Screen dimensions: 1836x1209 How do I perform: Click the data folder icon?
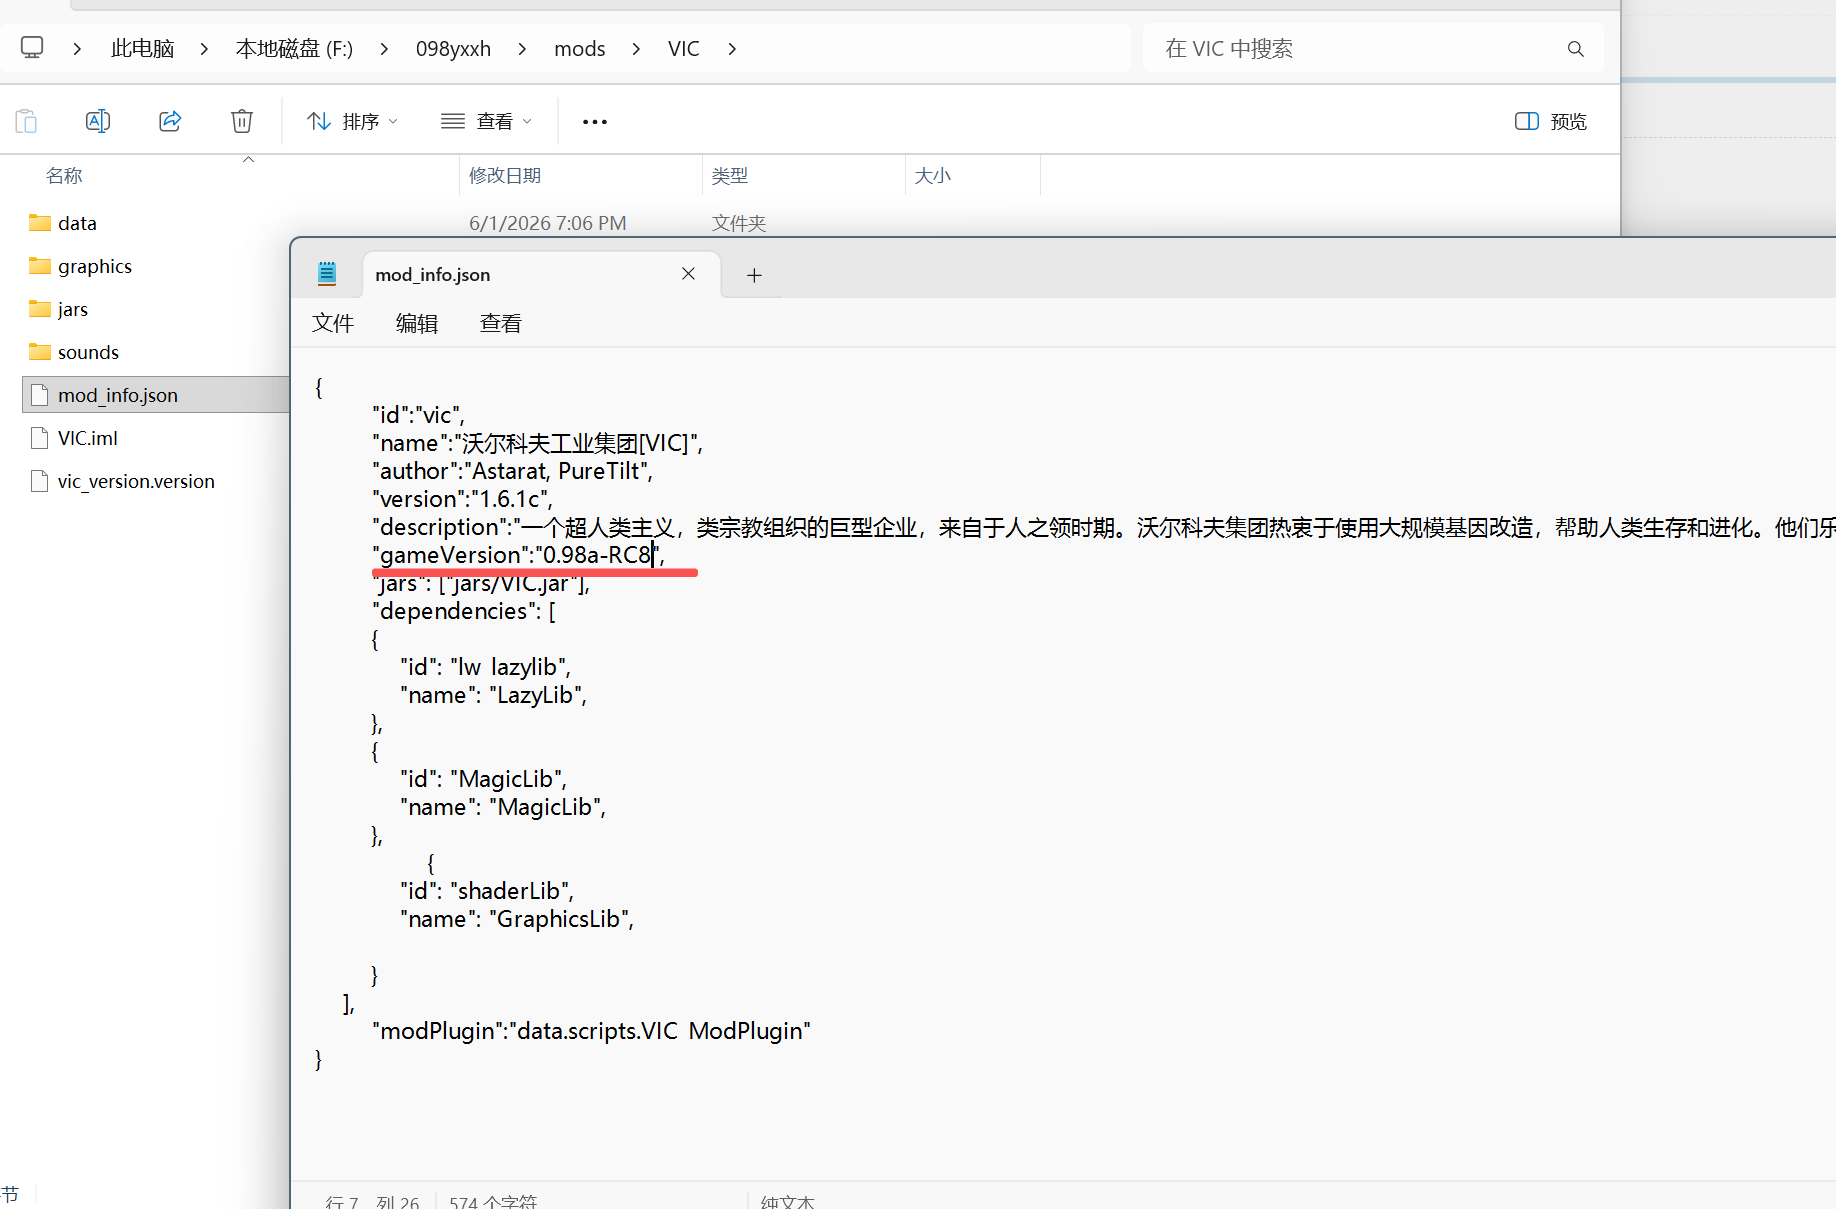click(40, 223)
